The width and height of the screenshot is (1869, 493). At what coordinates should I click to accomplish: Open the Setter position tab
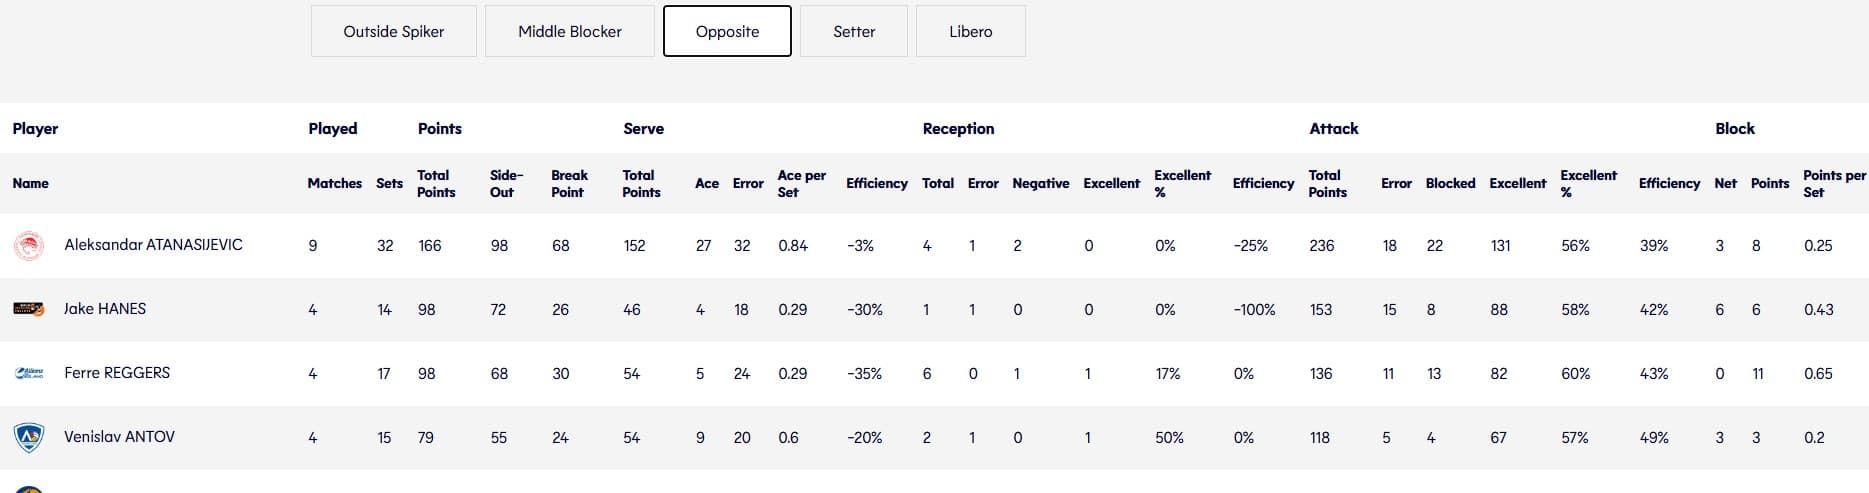pos(853,31)
